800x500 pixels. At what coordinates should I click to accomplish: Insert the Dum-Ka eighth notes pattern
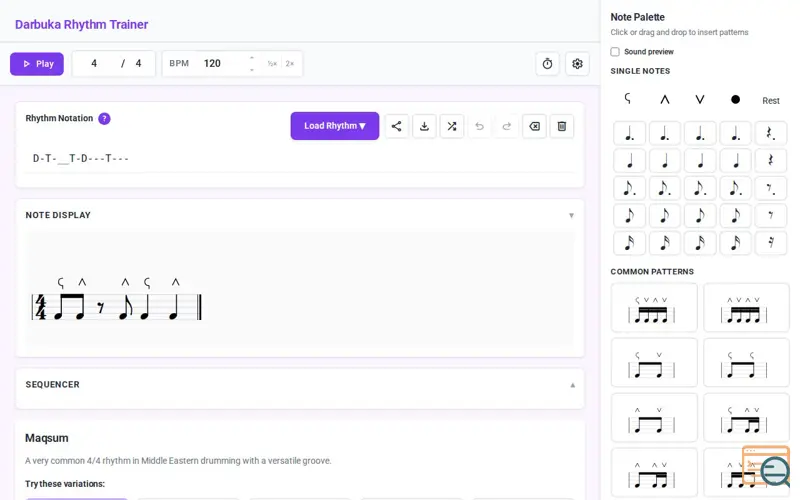[x=654, y=363]
